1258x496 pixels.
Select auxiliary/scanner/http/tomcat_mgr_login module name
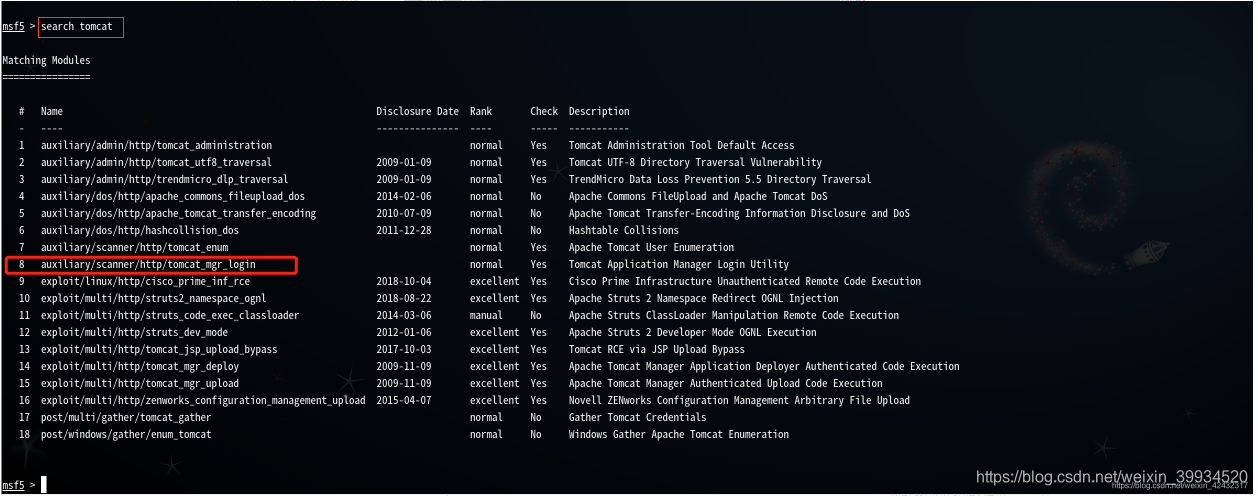148,264
